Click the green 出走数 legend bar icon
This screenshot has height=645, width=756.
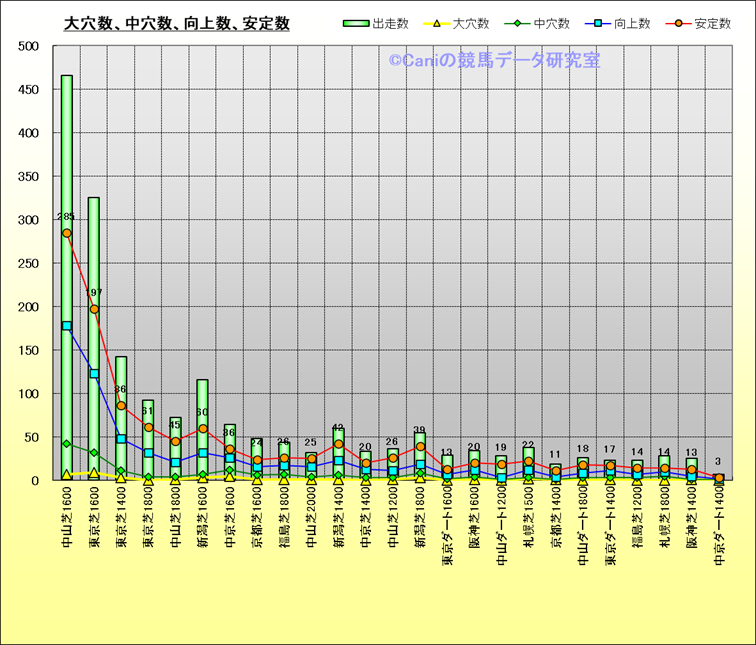355,23
